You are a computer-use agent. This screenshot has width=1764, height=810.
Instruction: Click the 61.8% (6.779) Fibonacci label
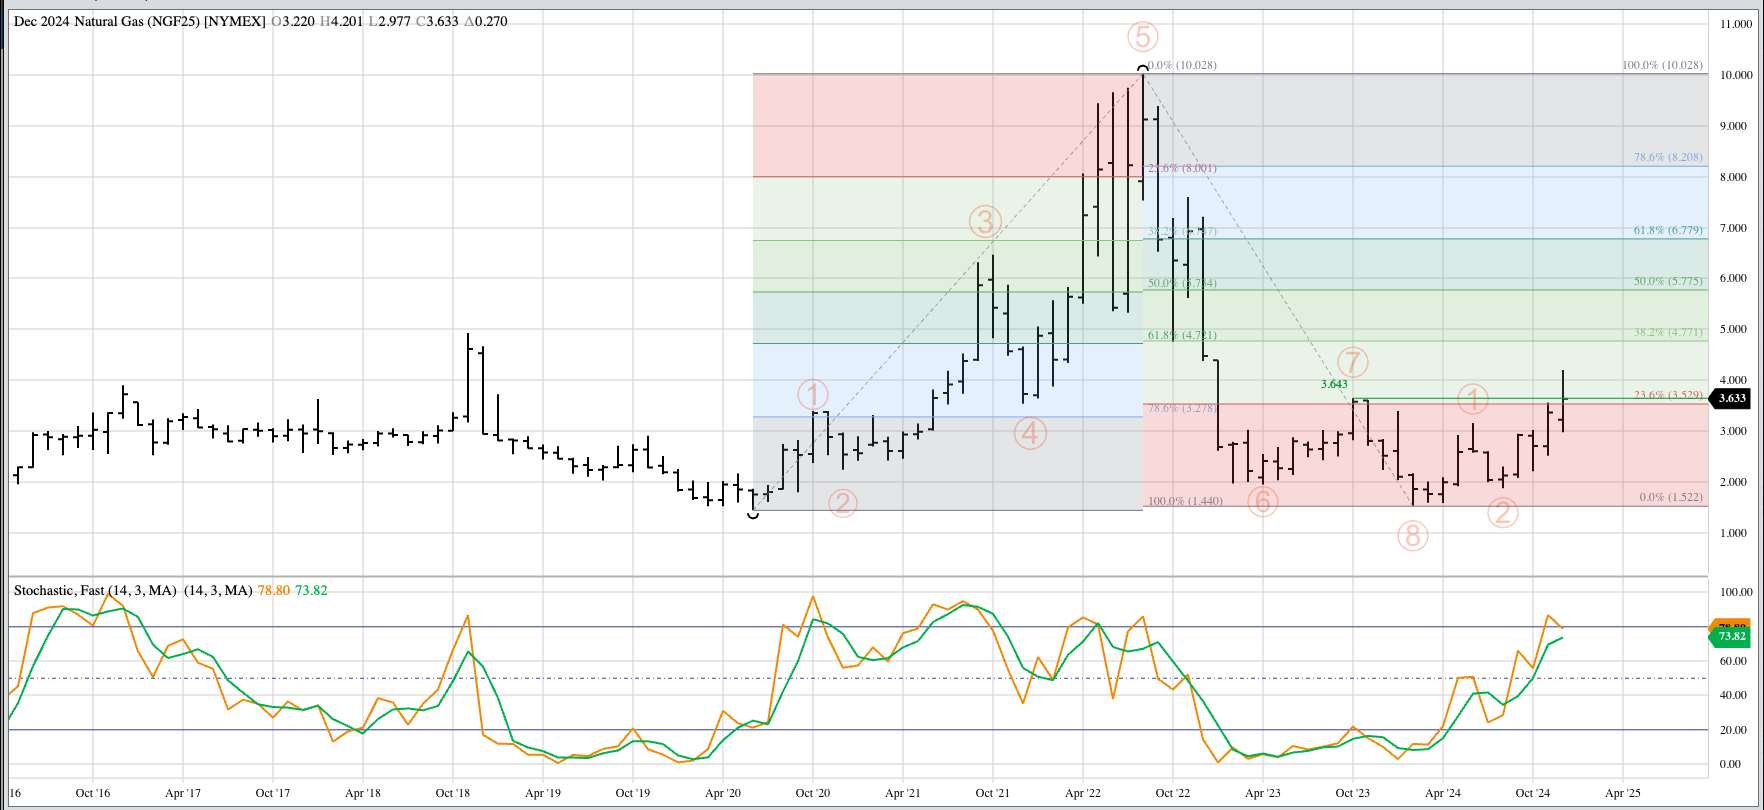click(x=1667, y=231)
